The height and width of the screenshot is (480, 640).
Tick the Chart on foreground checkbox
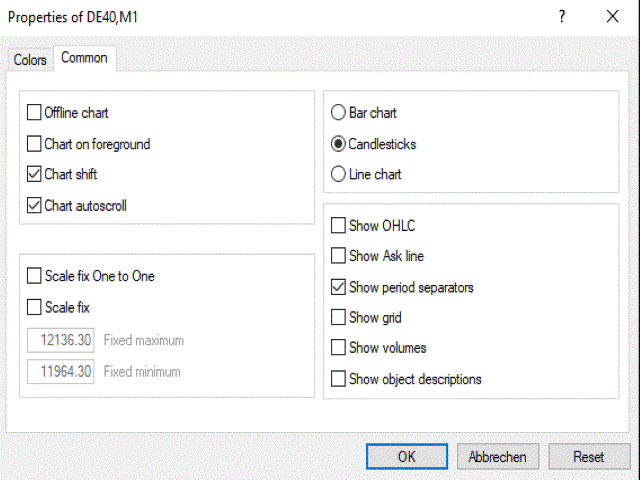point(34,144)
